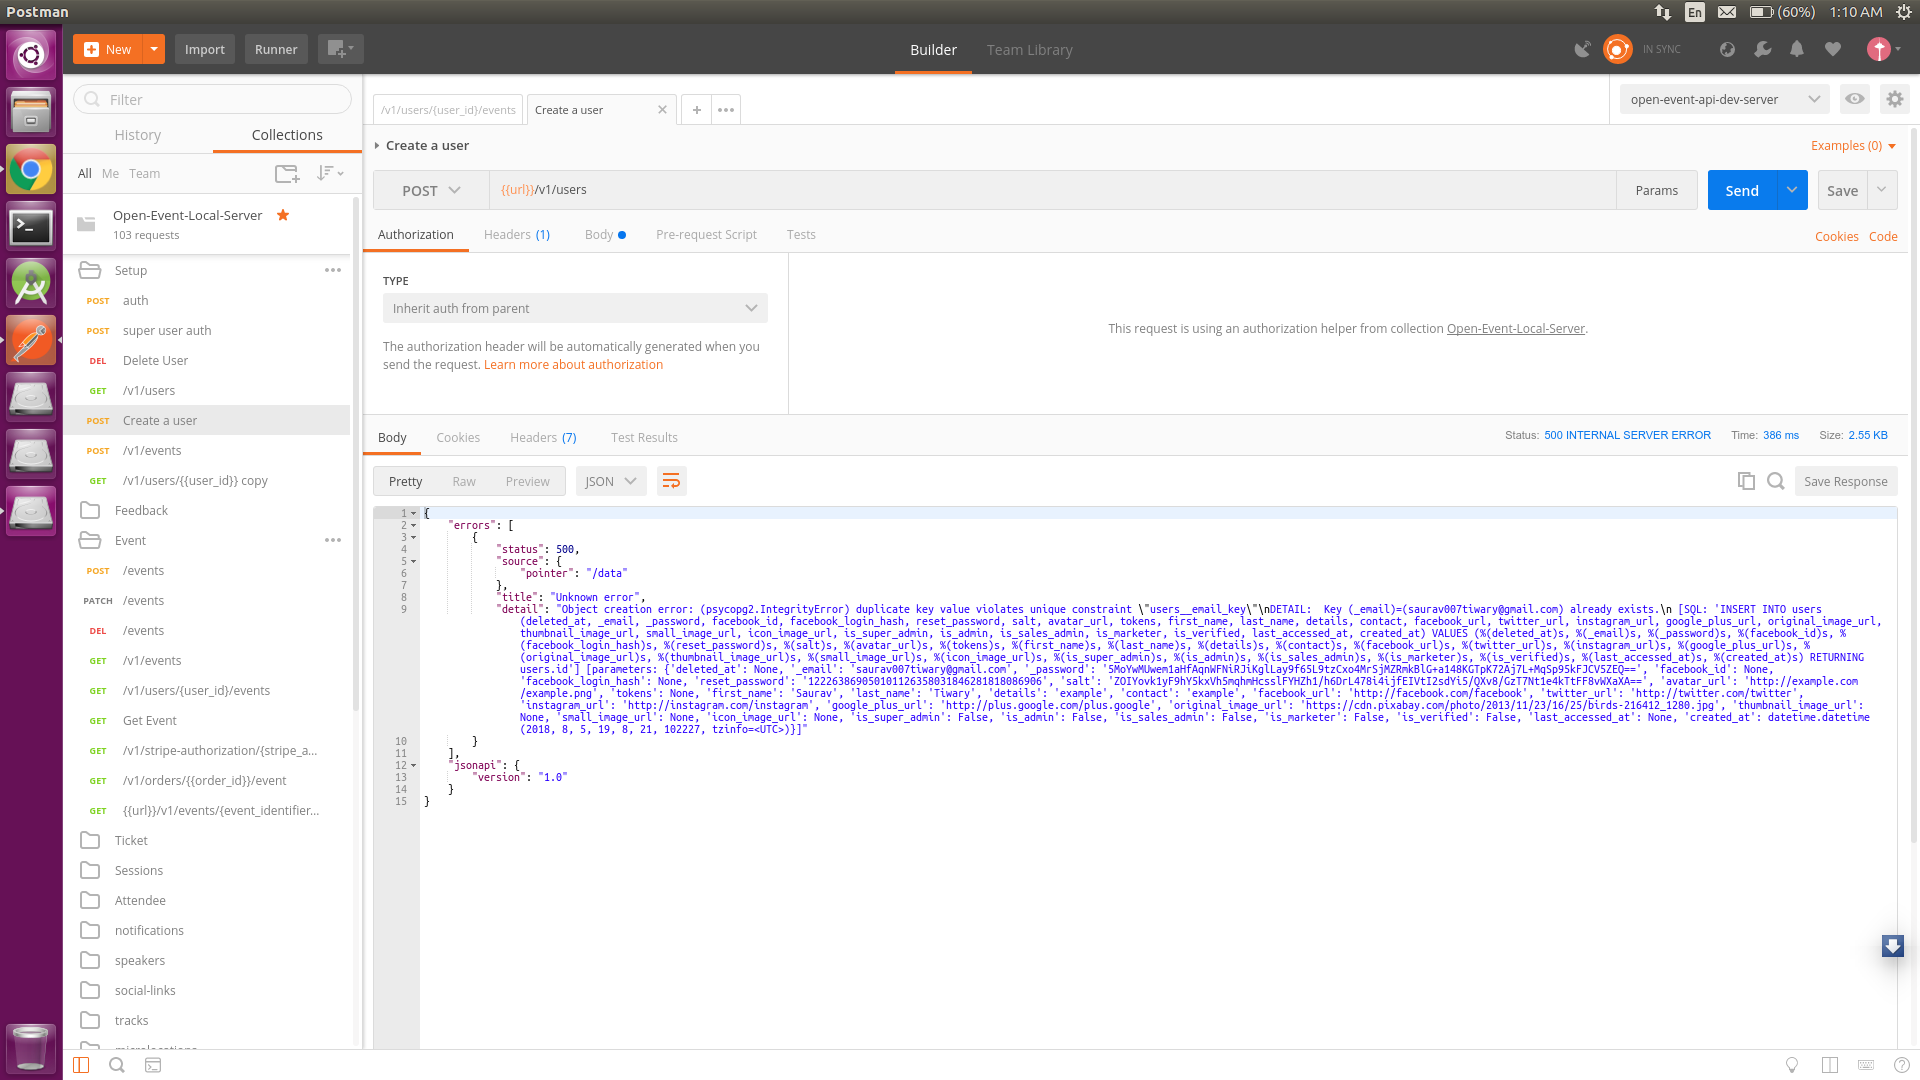Open collection sort options icon
The height and width of the screenshot is (1080, 1920).
point(330,173)
